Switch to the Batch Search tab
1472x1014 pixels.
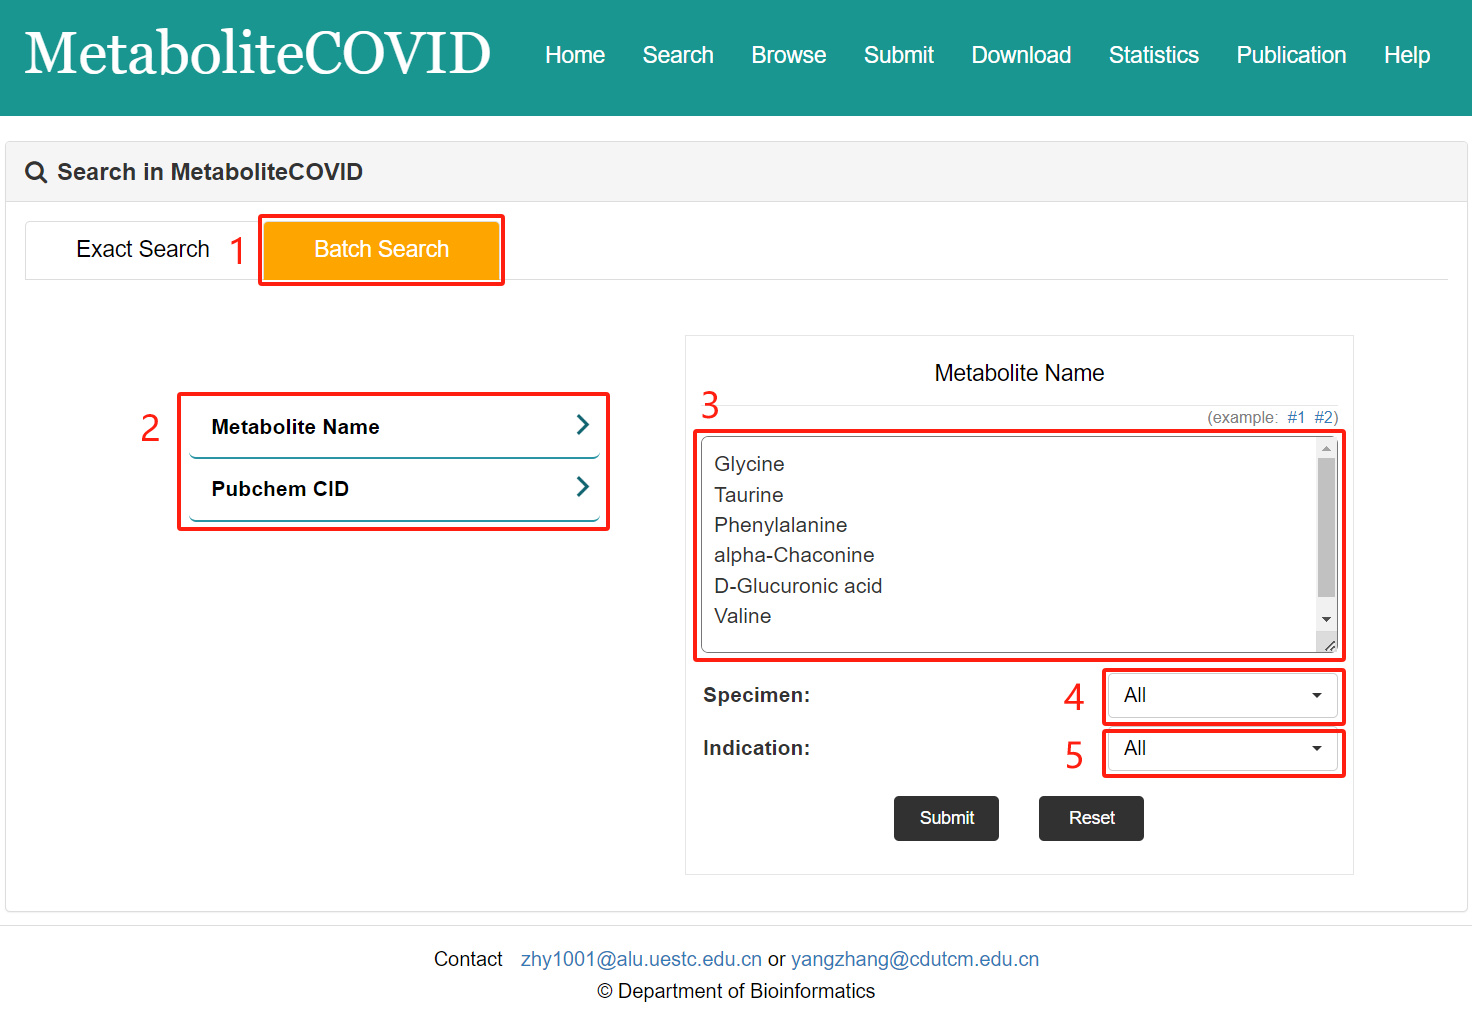[x=381, y=249]
